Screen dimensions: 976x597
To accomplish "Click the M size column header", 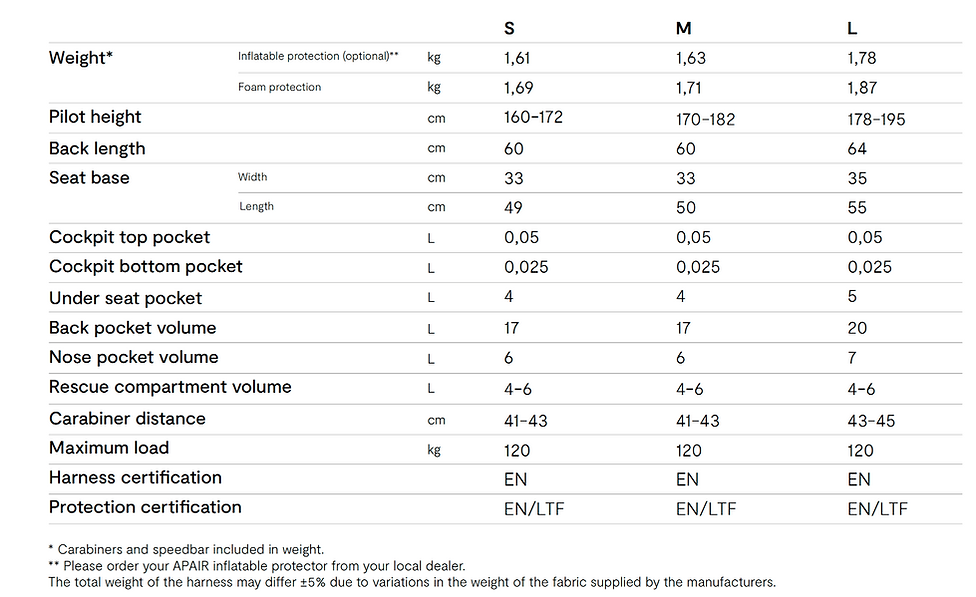I will tap(684, 28).
